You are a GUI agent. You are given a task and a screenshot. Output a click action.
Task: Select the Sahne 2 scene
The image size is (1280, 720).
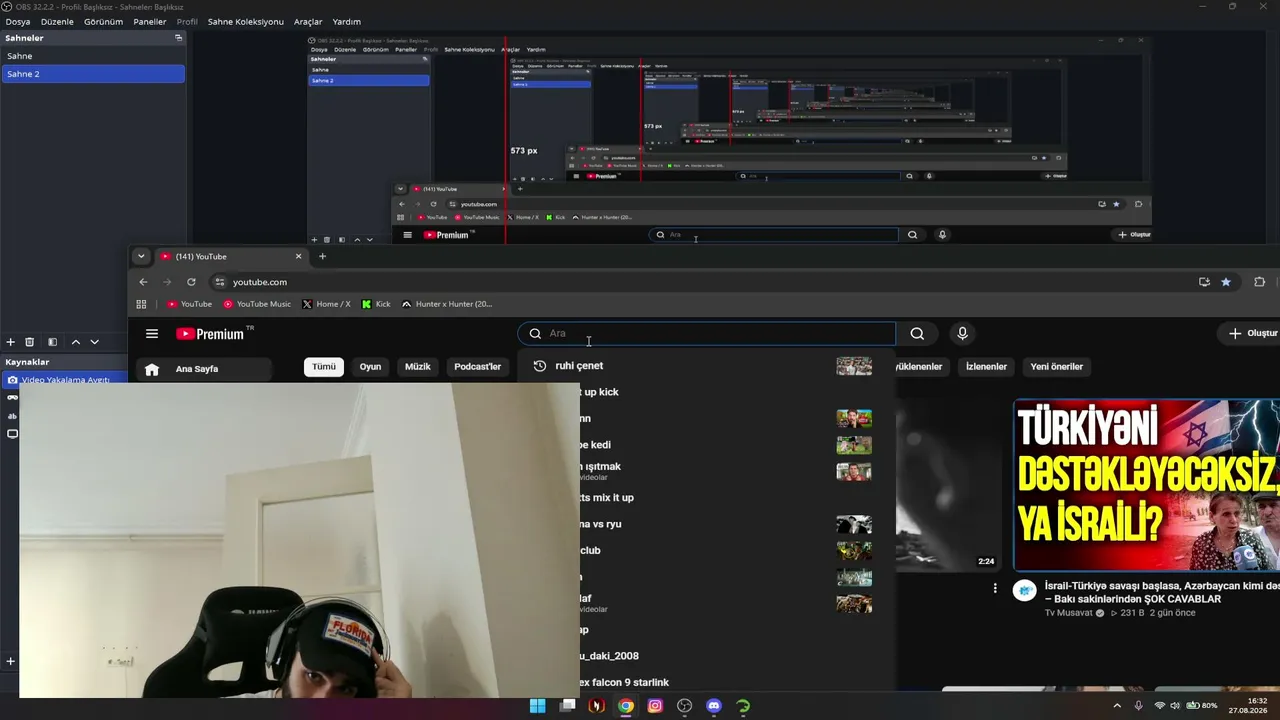pyautogui.click(x=93, y=74)
